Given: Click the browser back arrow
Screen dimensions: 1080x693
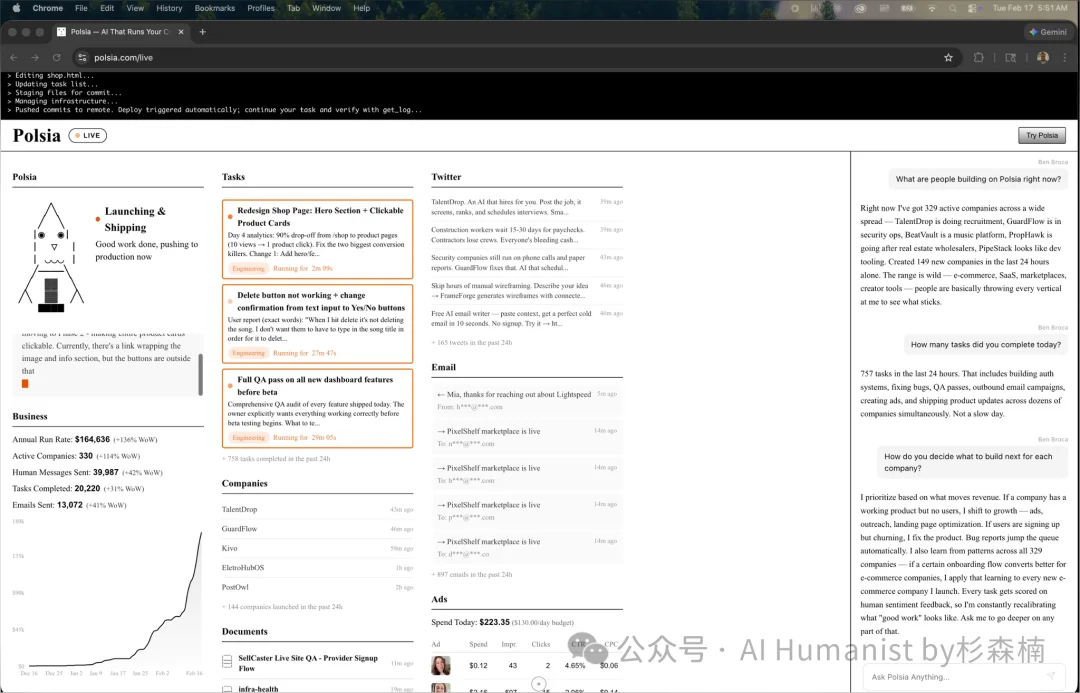Looking at the screenshot, I should click(x=14, y=58).
